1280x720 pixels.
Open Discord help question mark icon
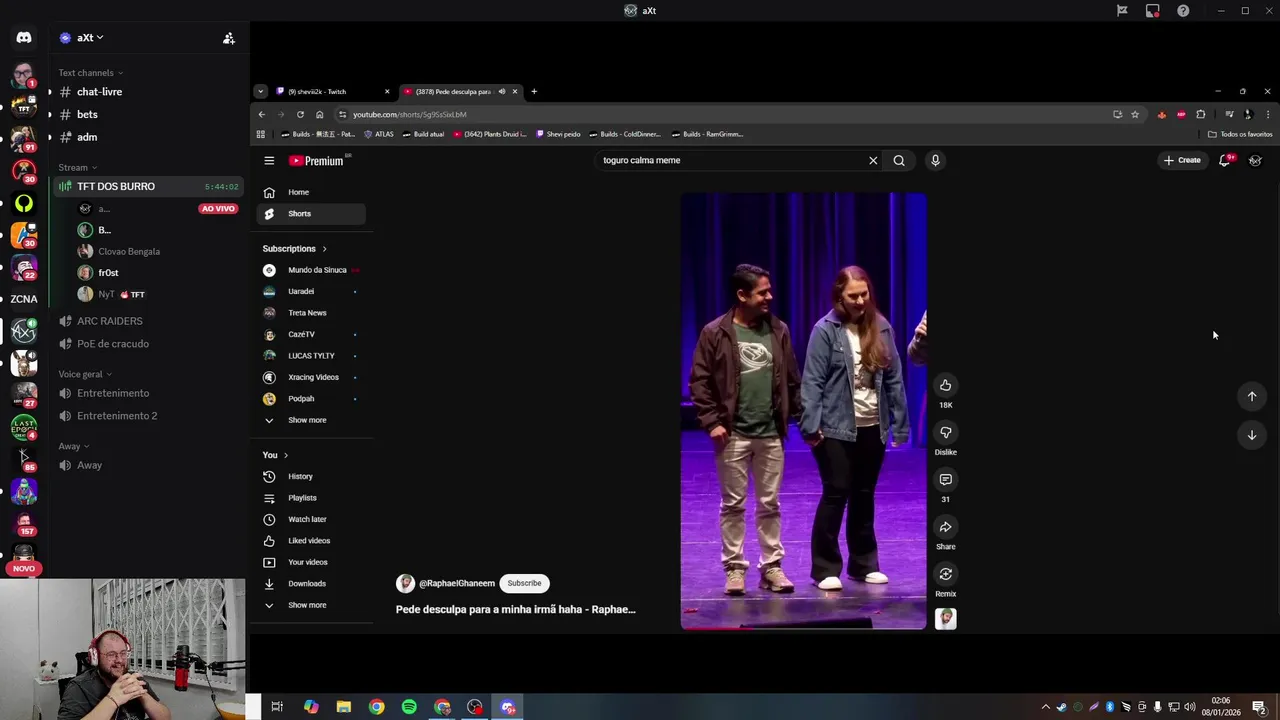pos(1183,11)
